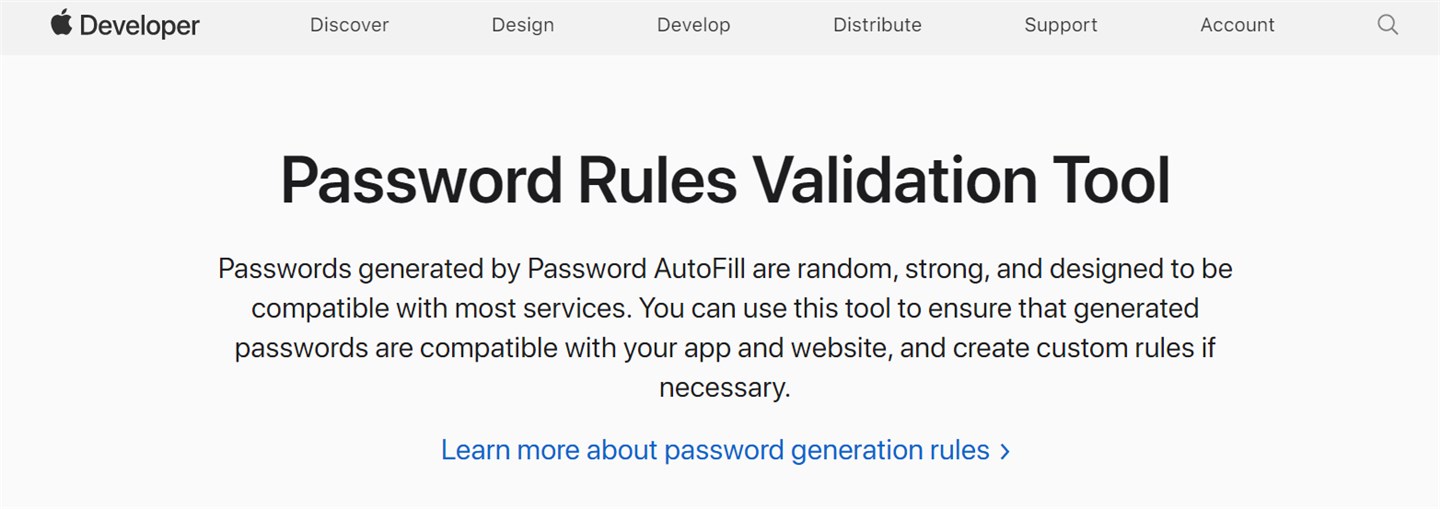This screenshot has width=1440, height=509.
Task: Click the word "Password" in the heading
Action: pyautogui.click(x=421, y=180)
